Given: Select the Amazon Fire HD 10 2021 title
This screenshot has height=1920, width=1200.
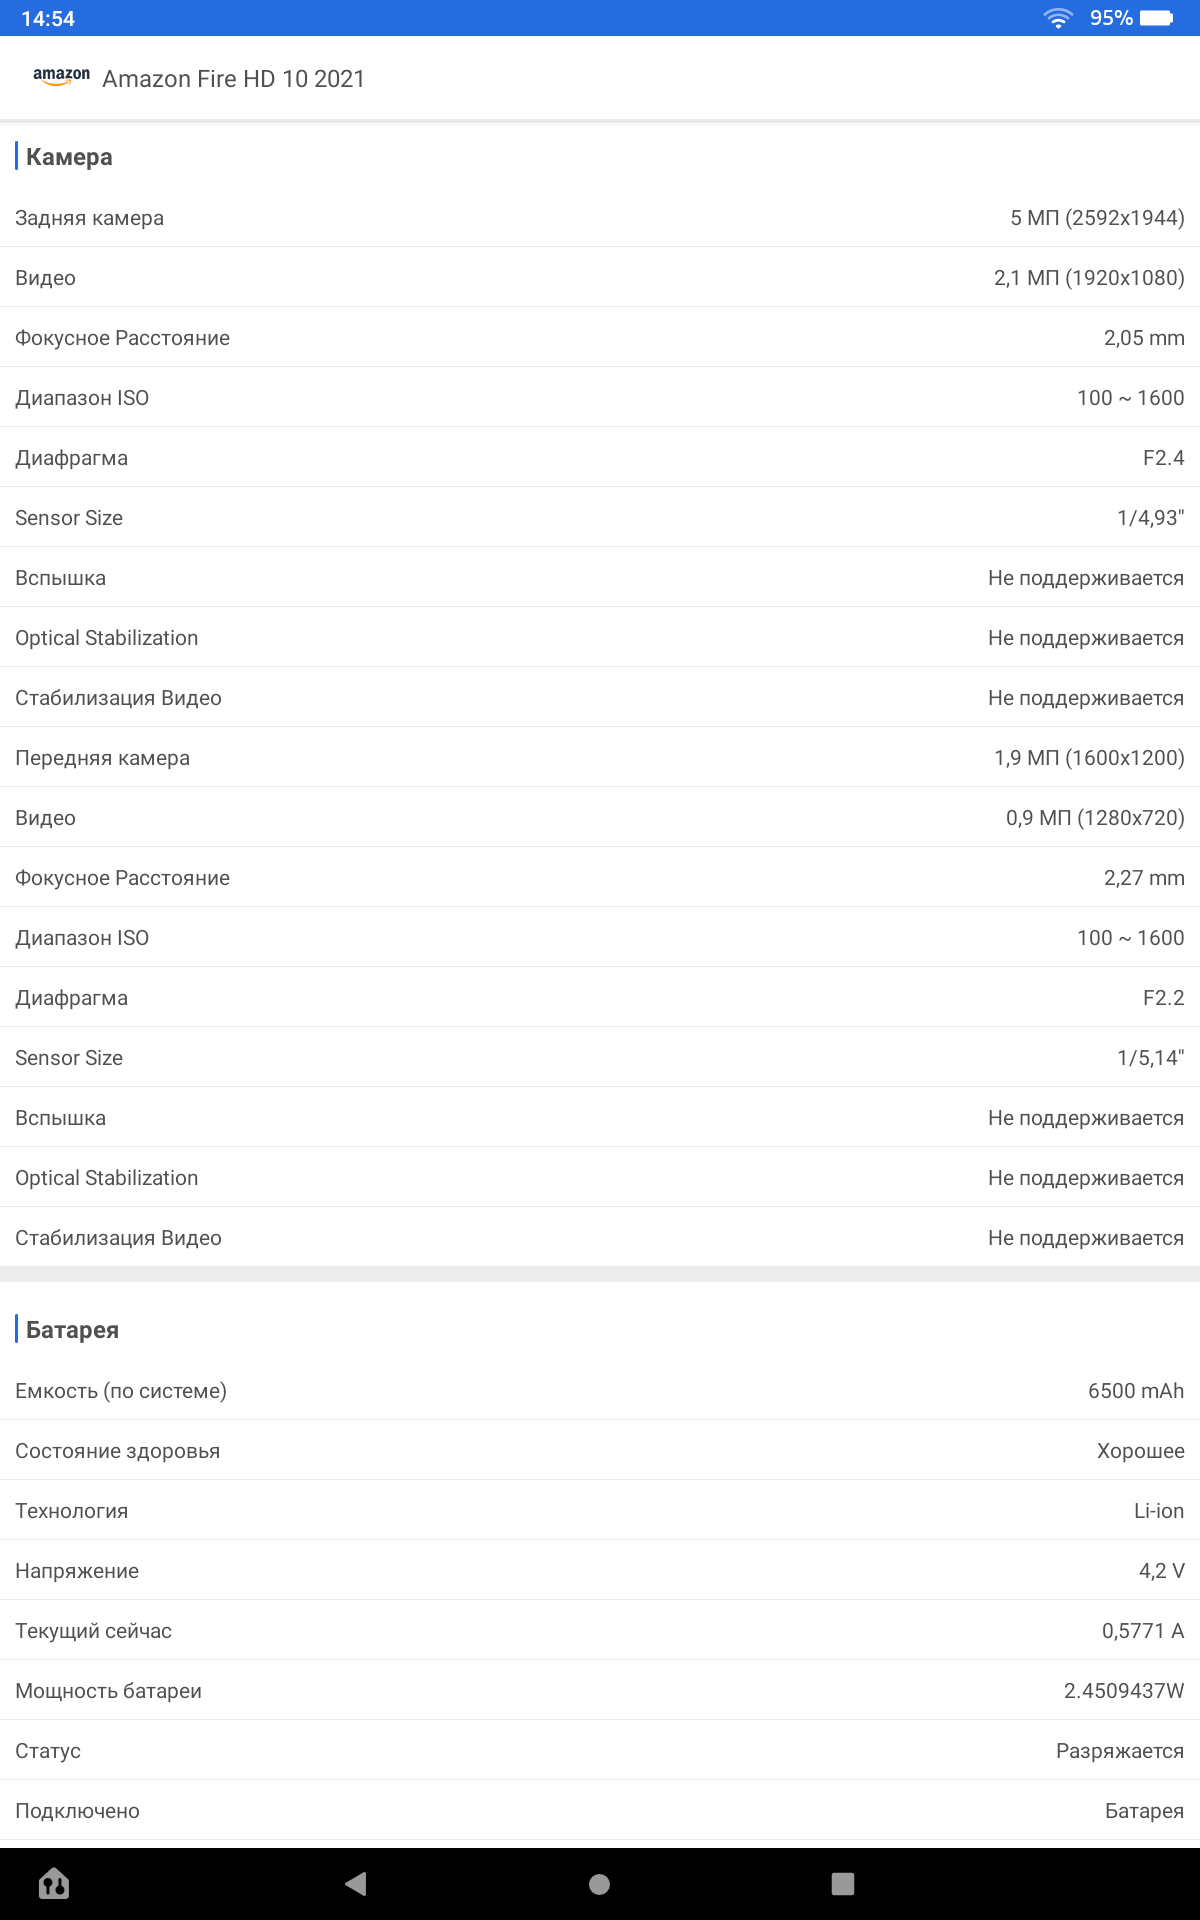Looking at the screenshot, I should tap(233, 79).
